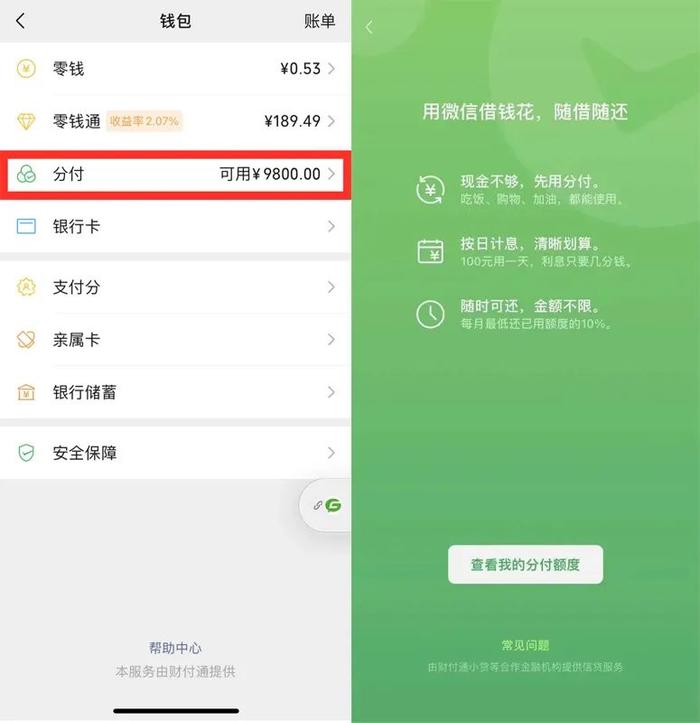700x723 pixels.
Task: Open the 零钱通 diamond icon entry
Action: tap(26, 121)
